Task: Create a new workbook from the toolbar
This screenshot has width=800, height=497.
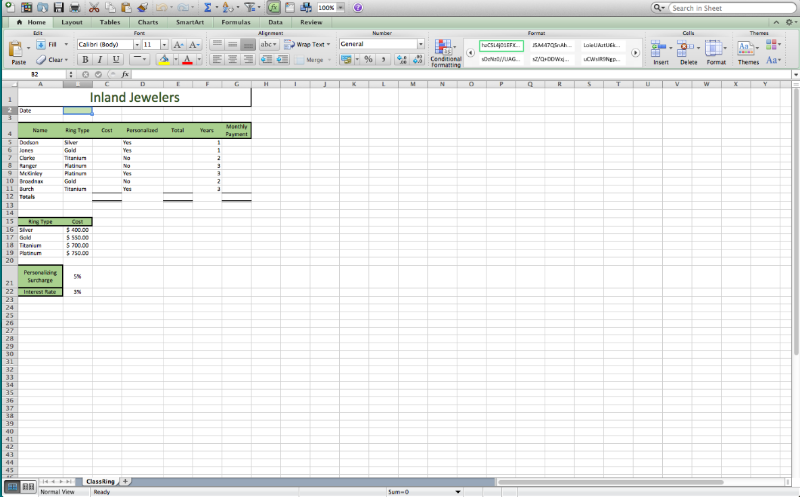Action: pos(10,7)
